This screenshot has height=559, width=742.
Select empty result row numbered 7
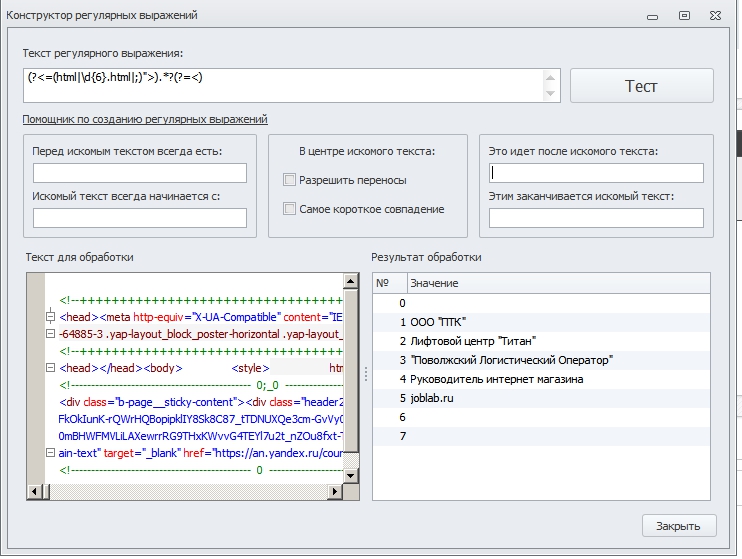pyautogui.click(x=541, y=436)
